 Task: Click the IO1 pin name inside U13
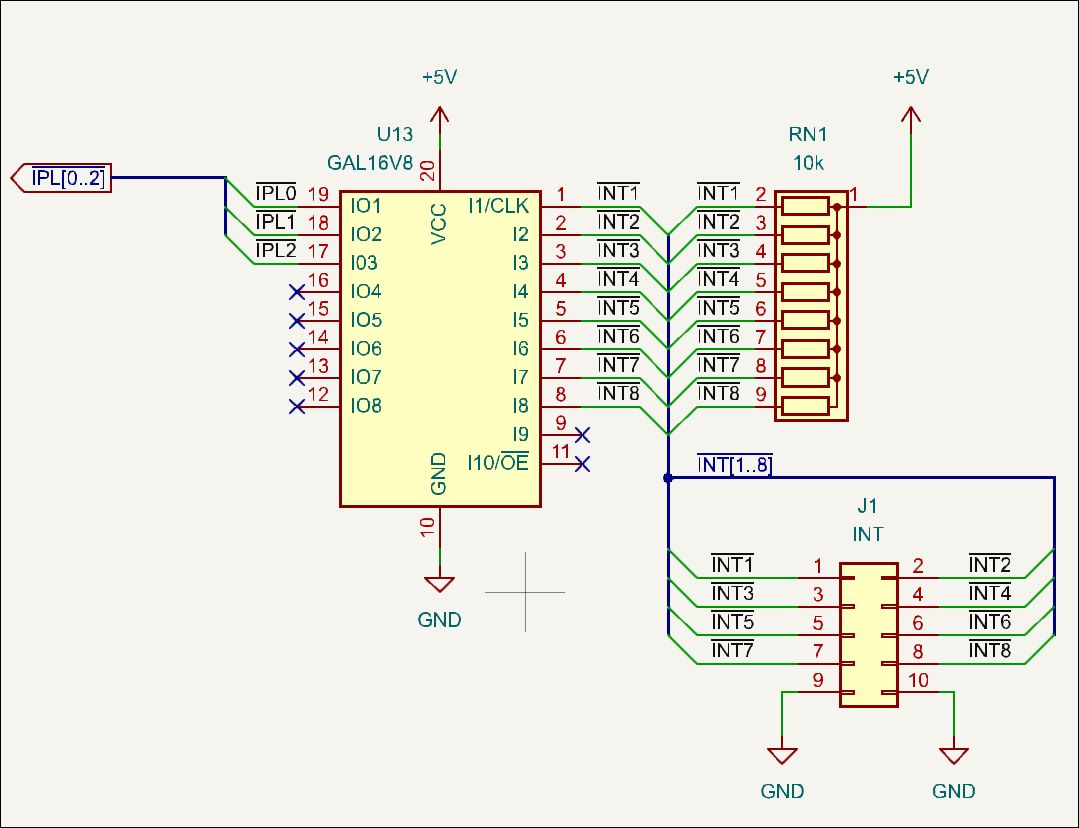point(366,206)
